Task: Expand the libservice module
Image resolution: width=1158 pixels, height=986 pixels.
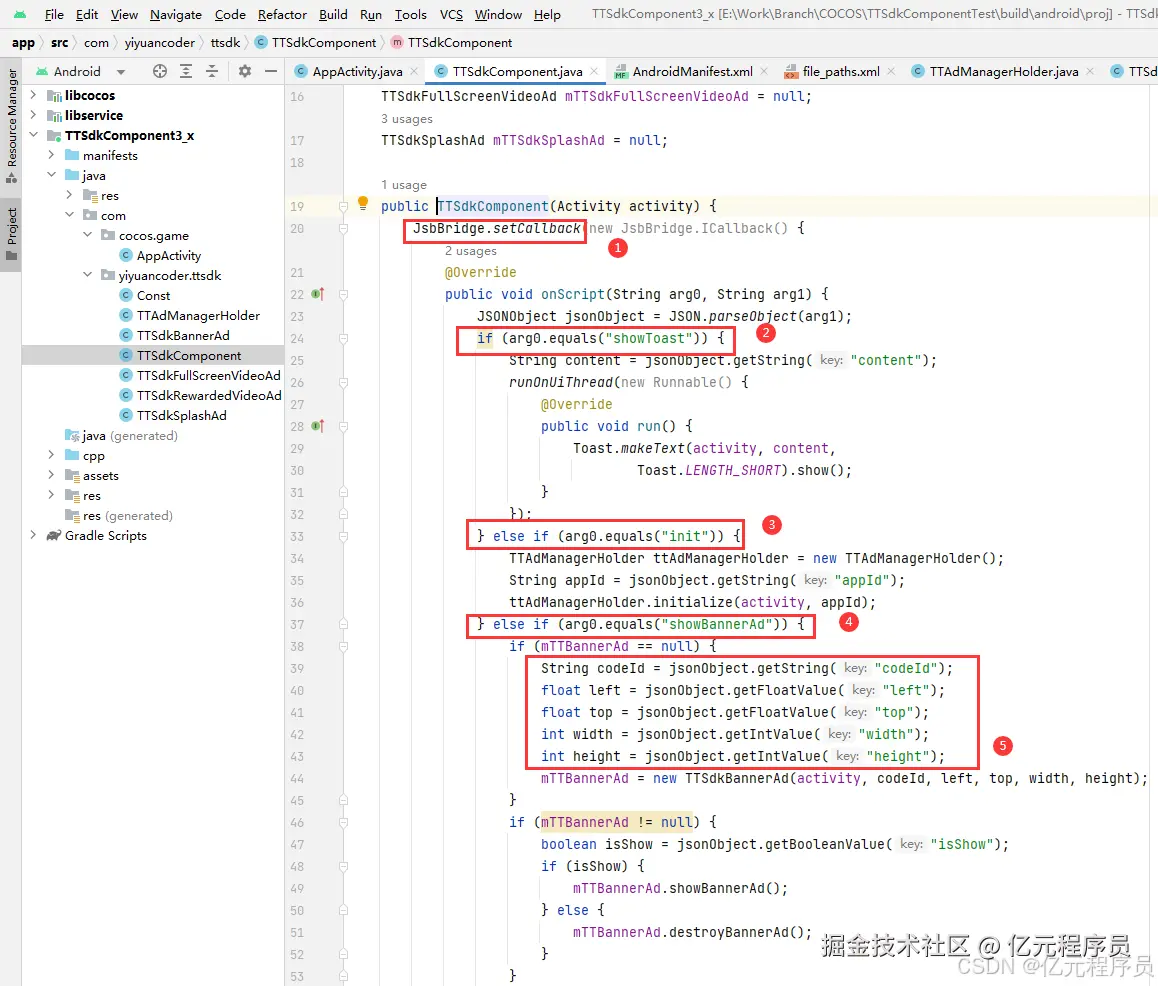Action: click(x=33, y=115)
